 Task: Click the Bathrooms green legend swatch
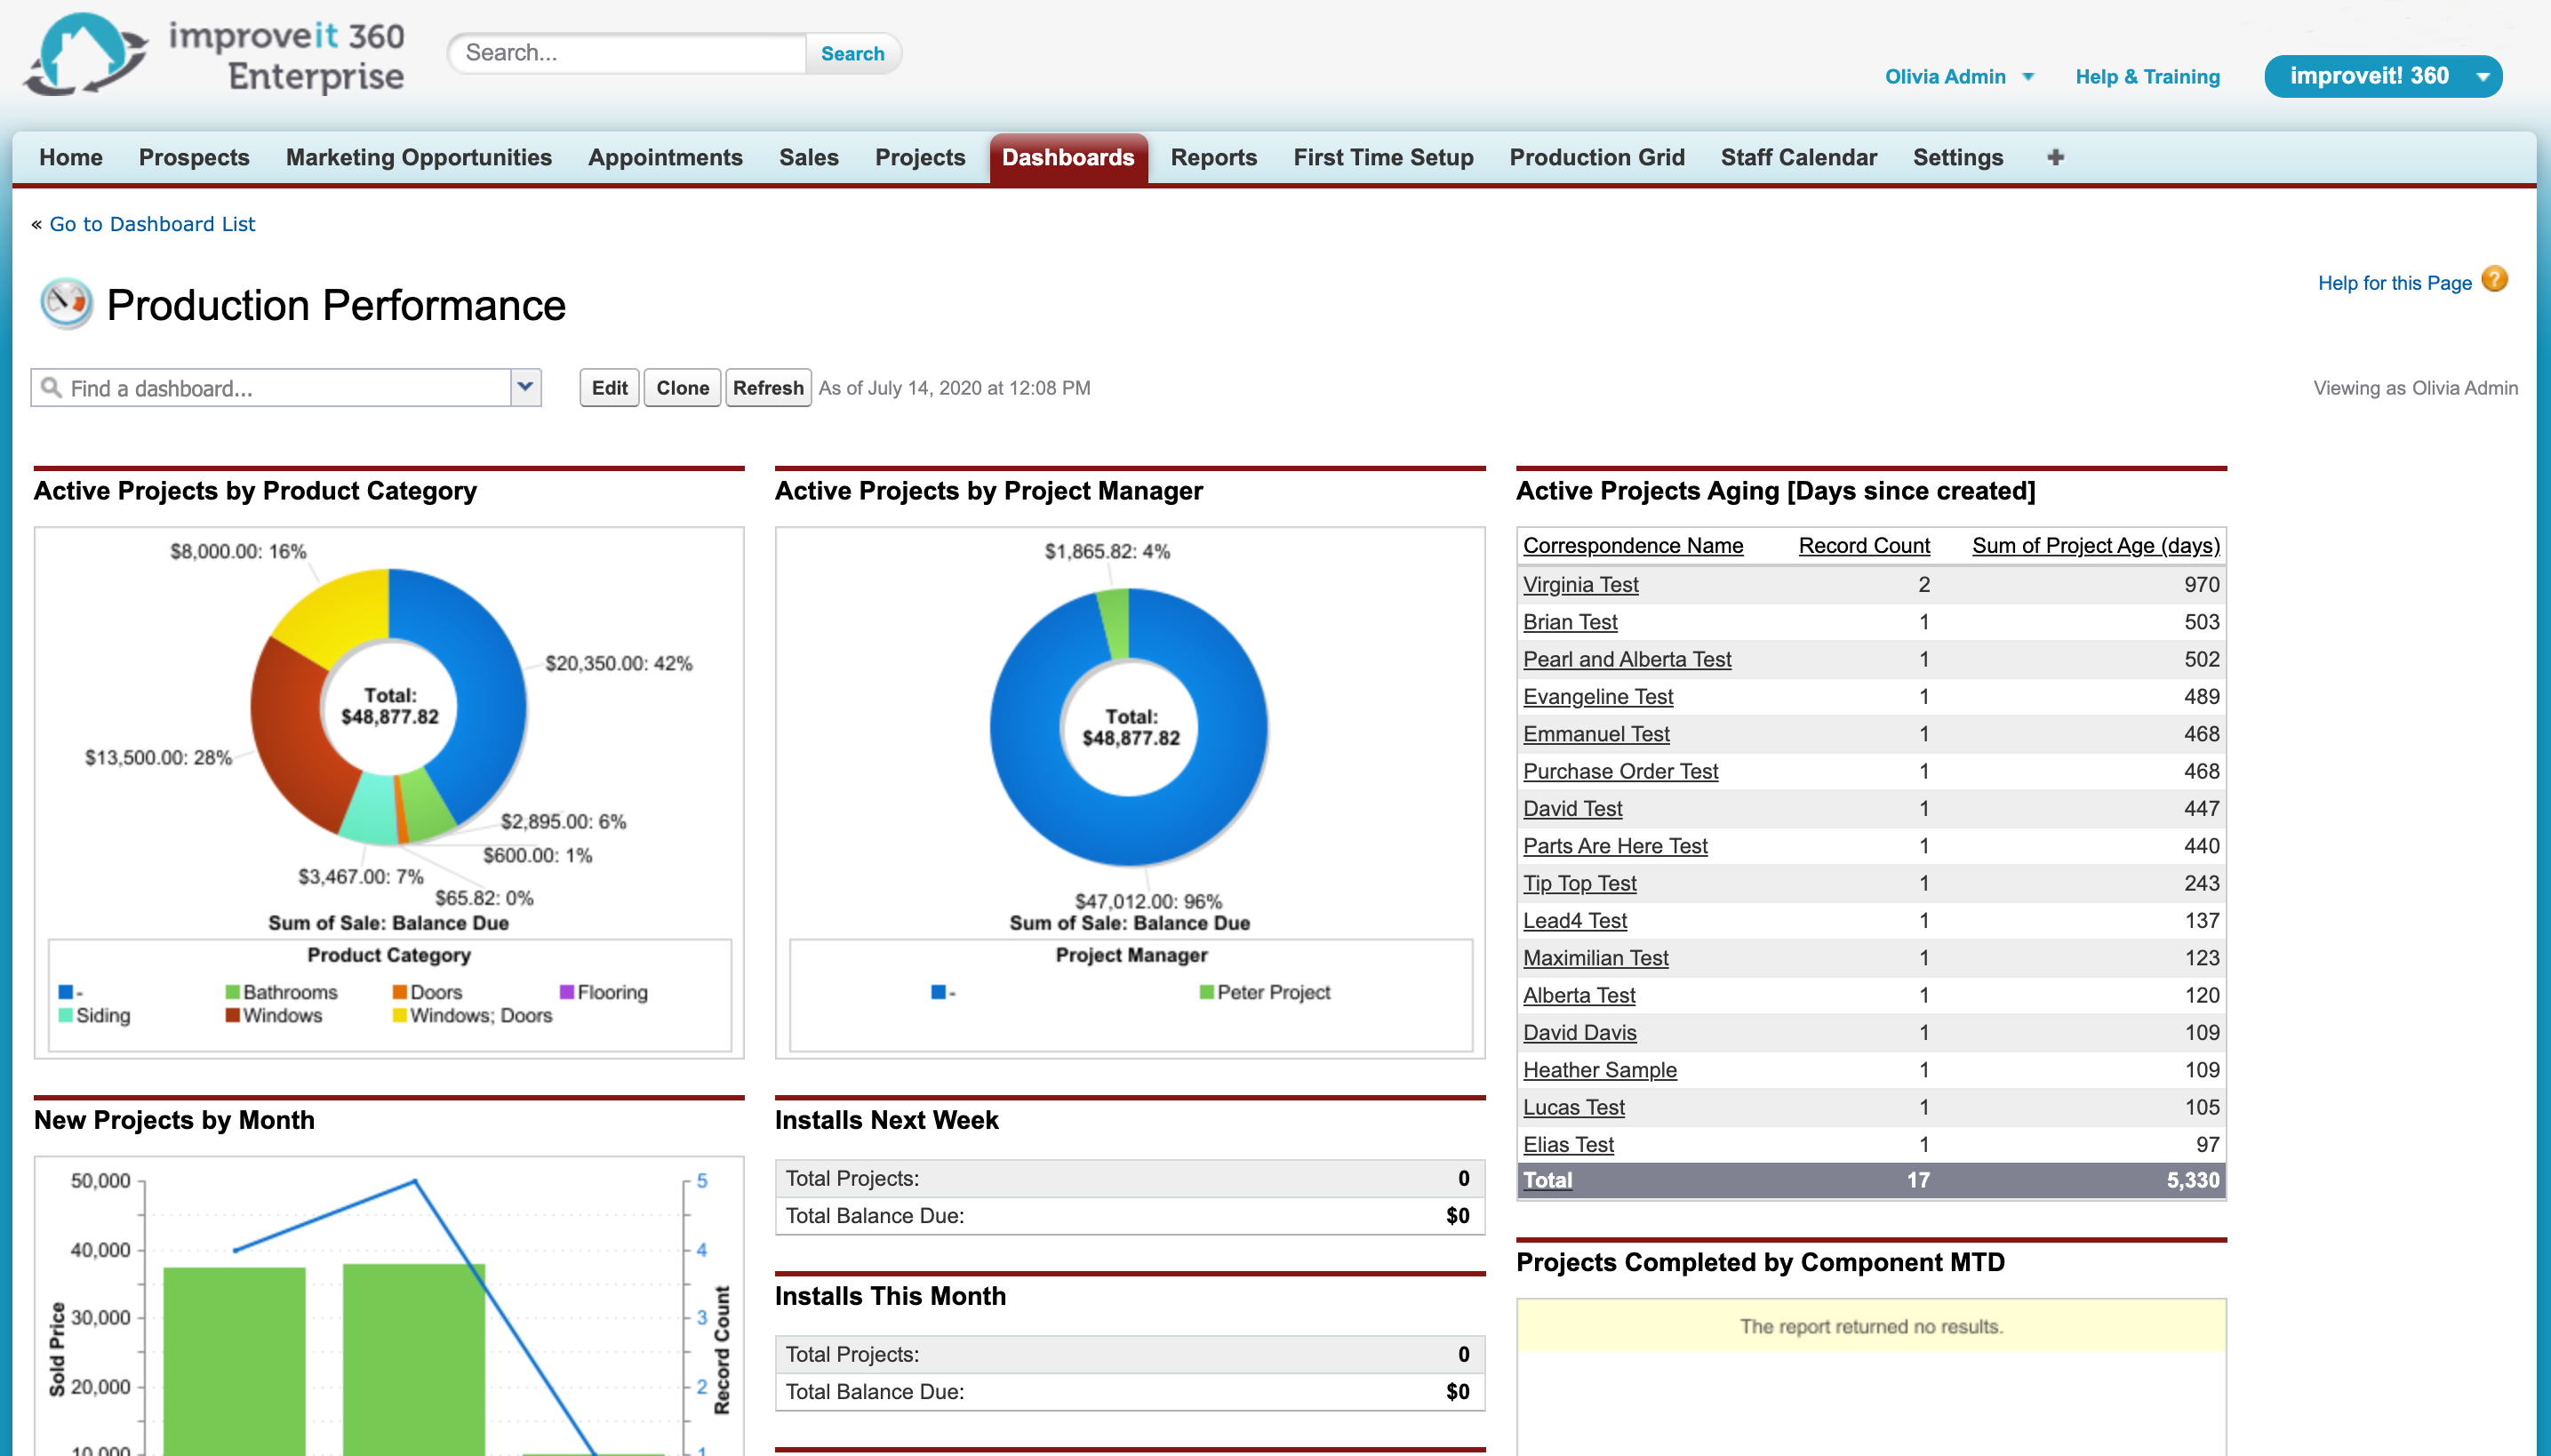[232, 992]
